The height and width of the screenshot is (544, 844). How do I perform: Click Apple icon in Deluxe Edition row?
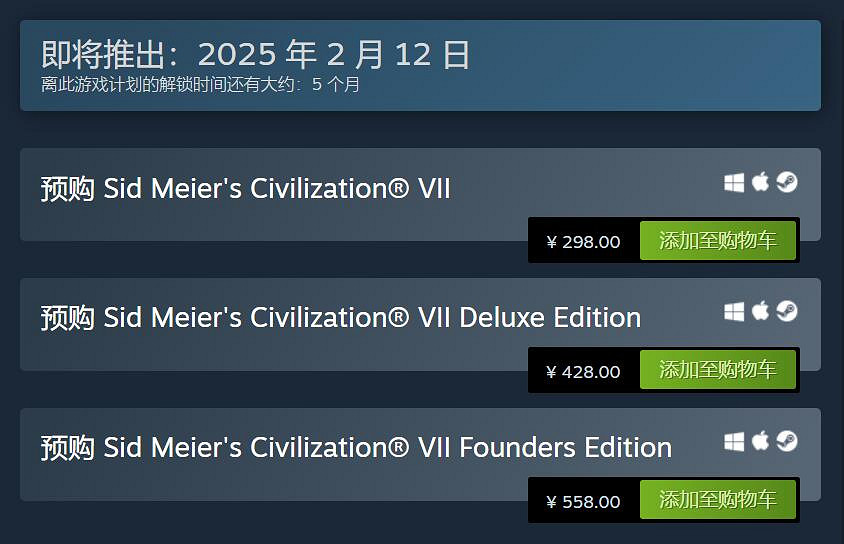761,312
